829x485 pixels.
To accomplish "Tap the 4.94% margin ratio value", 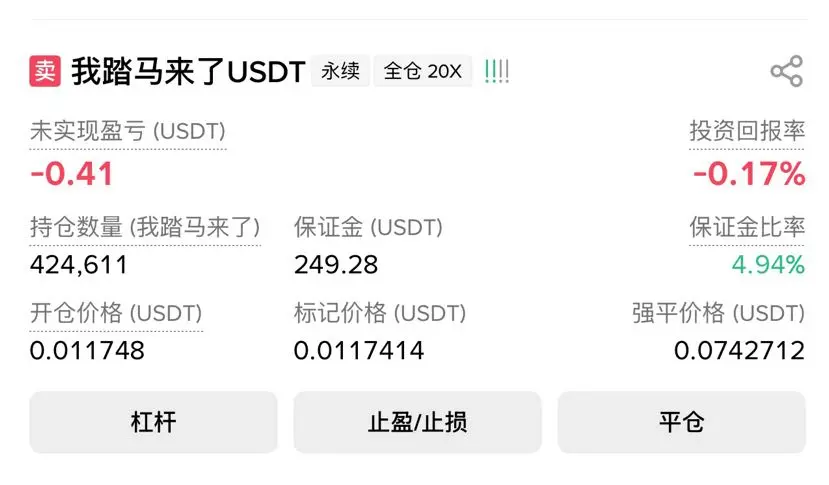I will click(768, 264).
